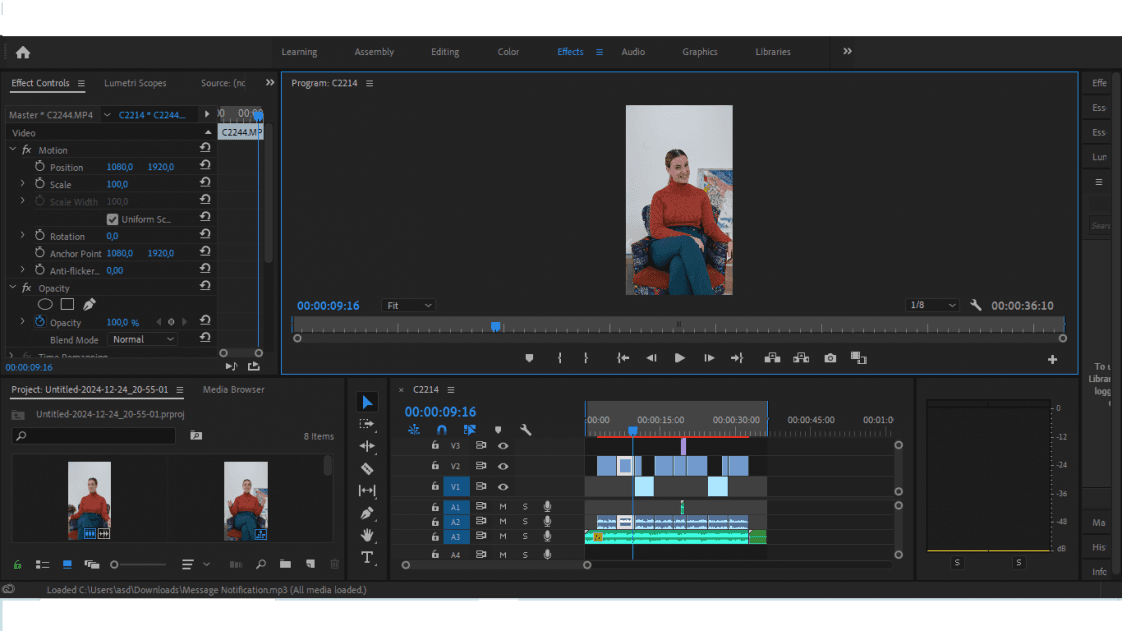Hide video track V3 with eye icon
Screen dimensions: 1122x631
[x=503, y=446]
